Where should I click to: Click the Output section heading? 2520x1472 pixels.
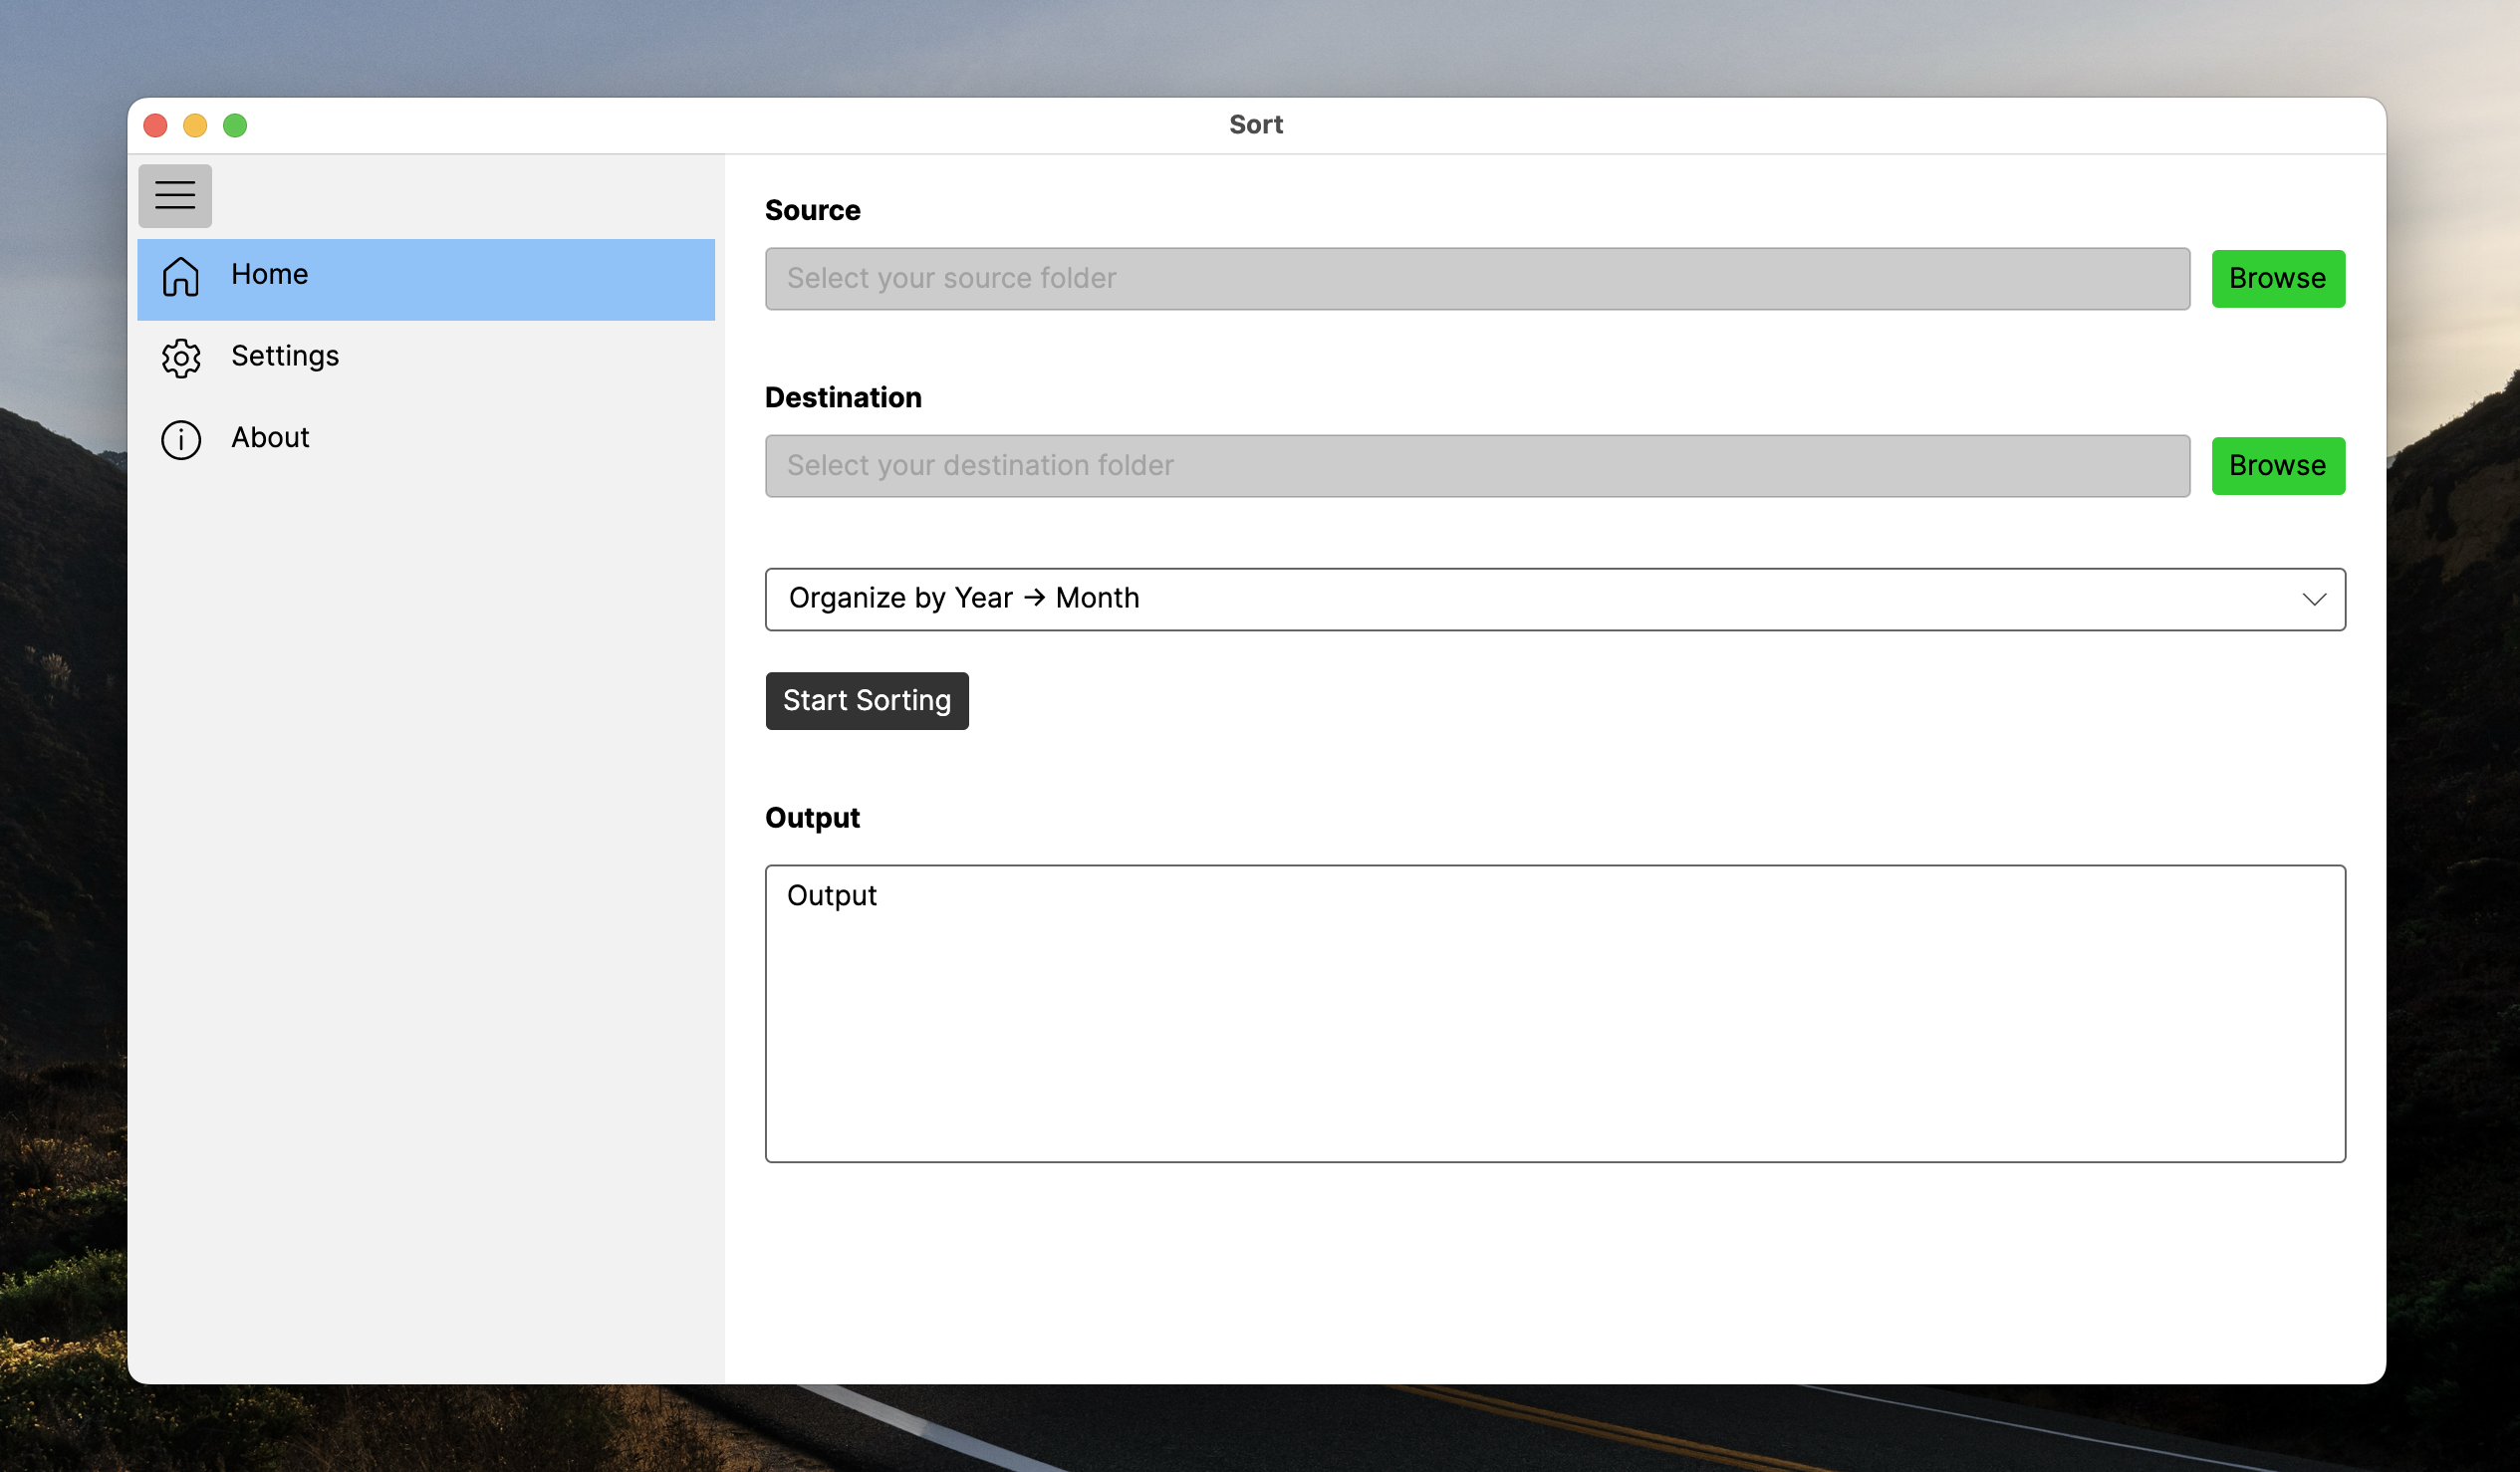[x=811, y=817]
